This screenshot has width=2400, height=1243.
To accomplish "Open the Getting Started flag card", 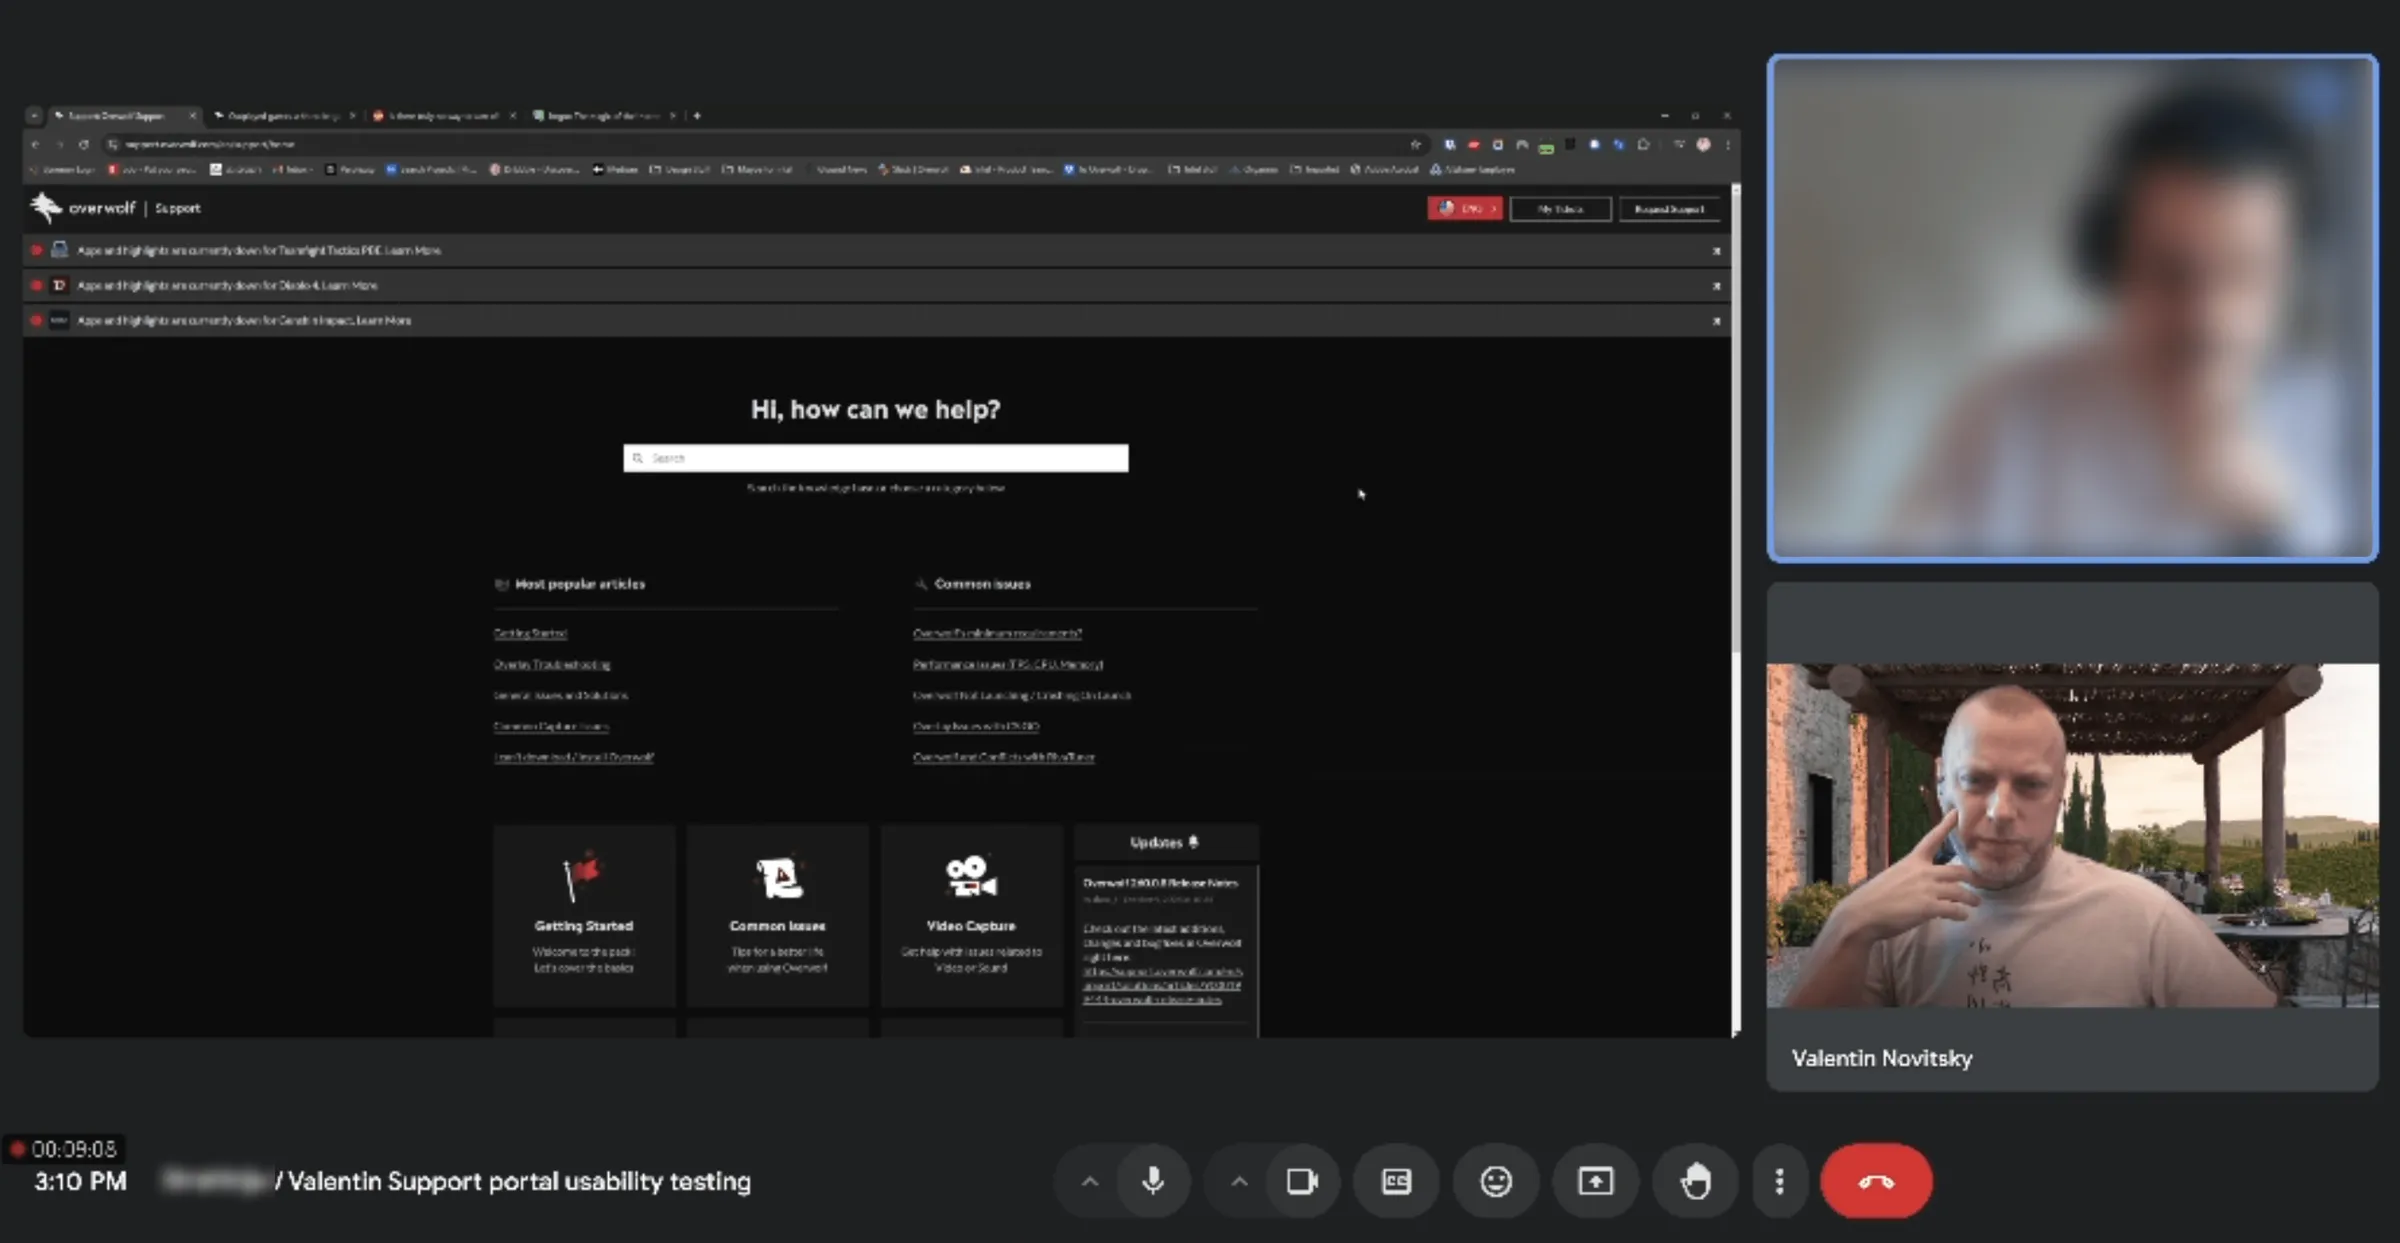I will [584, 915].
